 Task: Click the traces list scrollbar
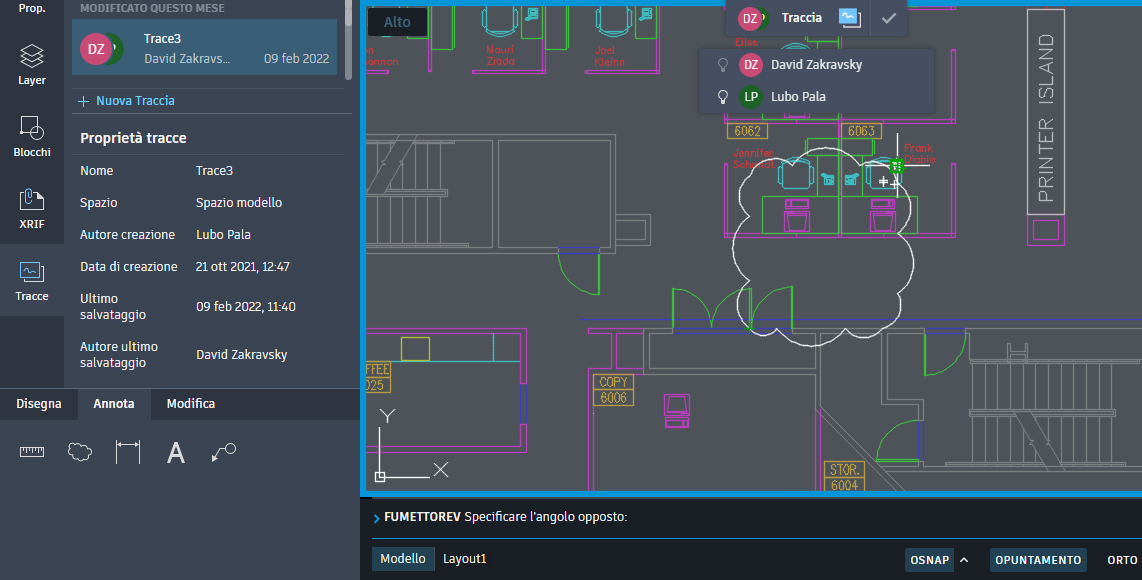(348, 40)
